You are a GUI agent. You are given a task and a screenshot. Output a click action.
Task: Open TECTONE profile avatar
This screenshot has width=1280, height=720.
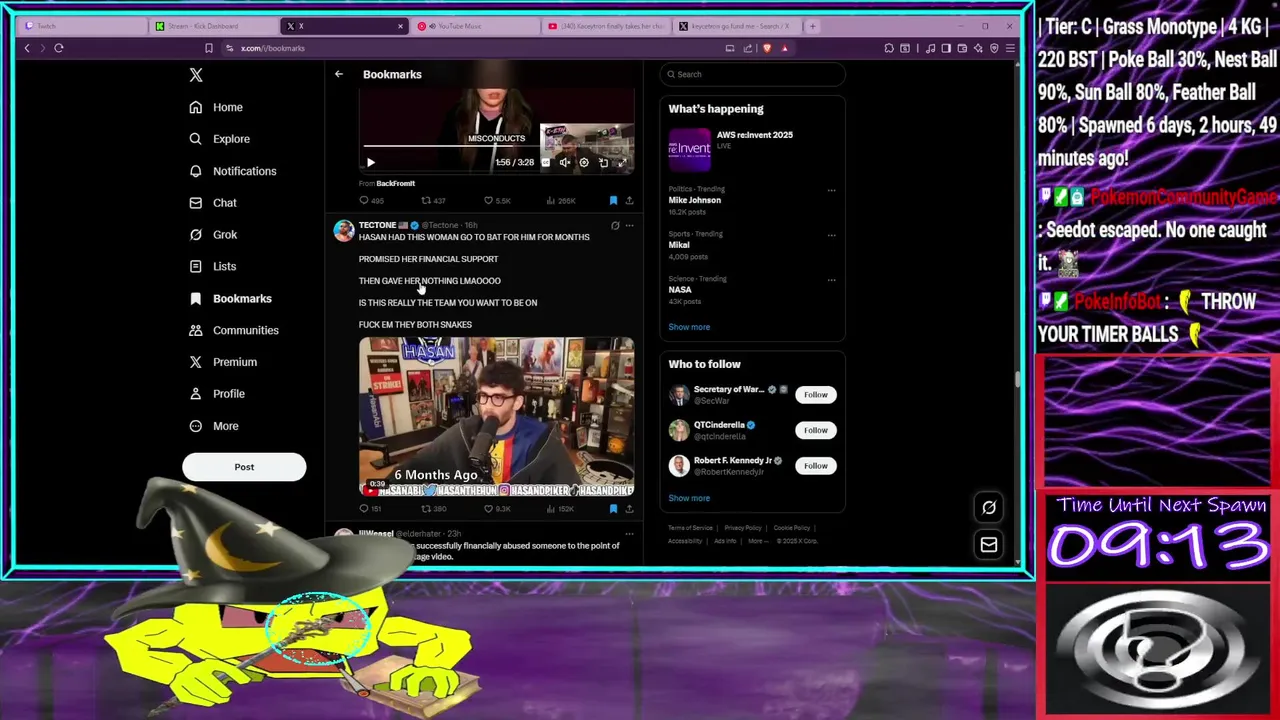click(x=344, y=231)
